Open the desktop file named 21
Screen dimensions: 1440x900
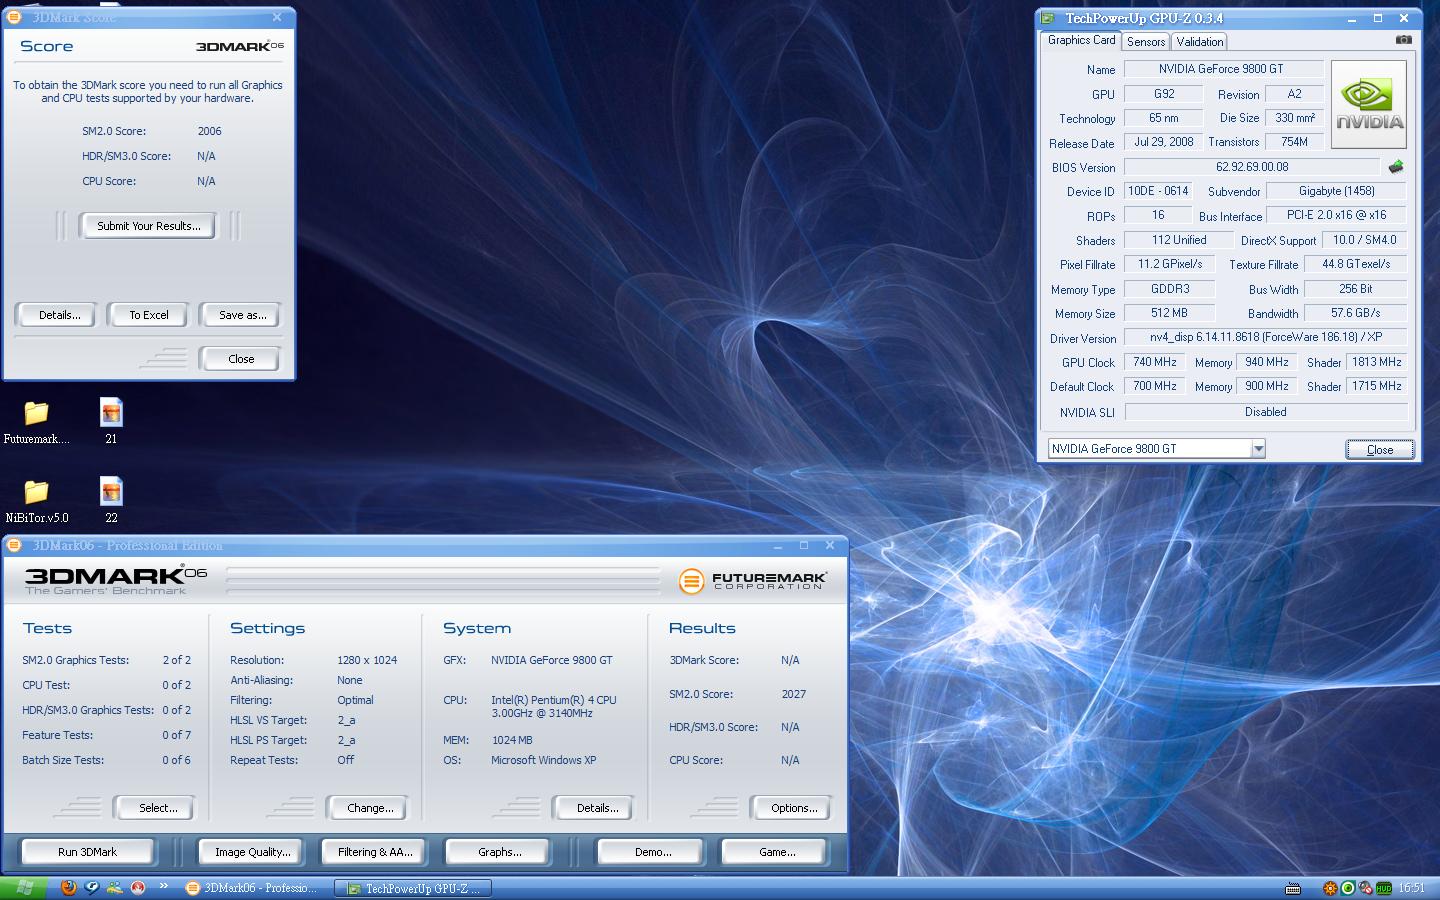111,421
